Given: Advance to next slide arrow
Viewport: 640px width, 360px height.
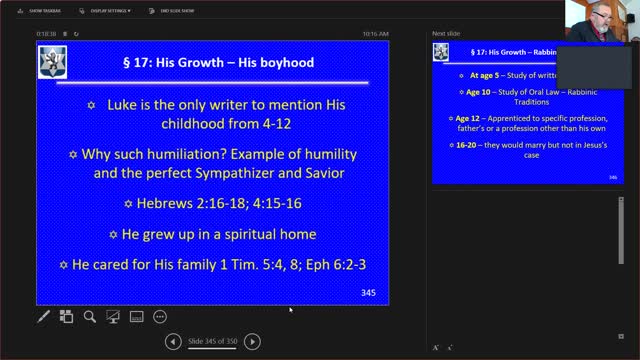Looking at the screenshot, I should [252, 342].
